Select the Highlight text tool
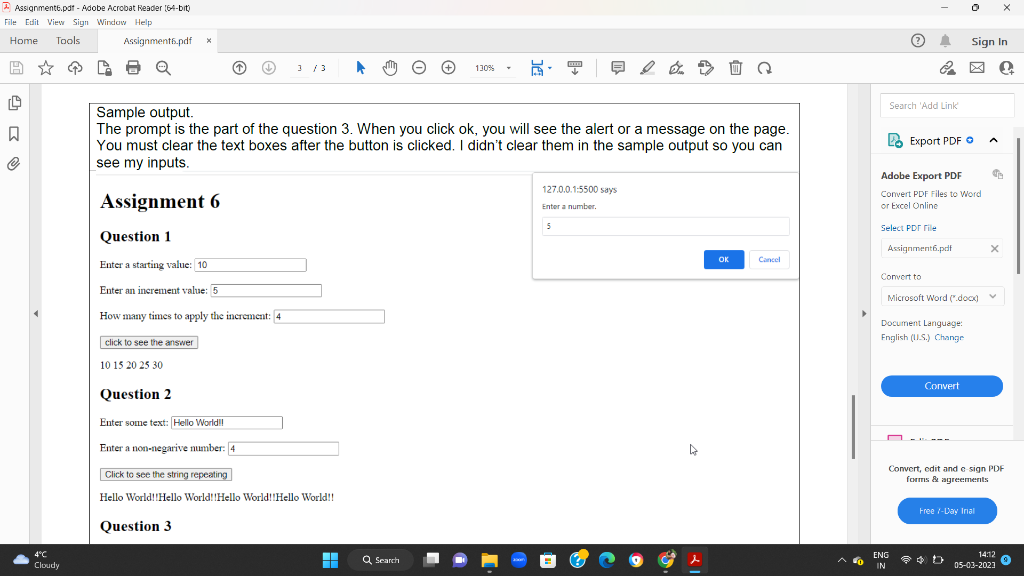The image size is (1024, 576). pyautogui.click(x=647, y=67)
